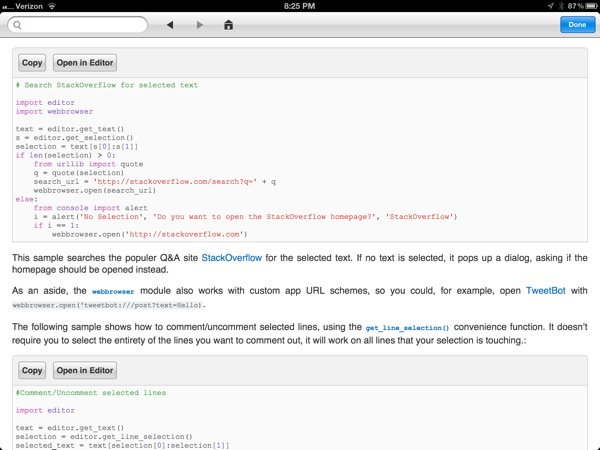This screenshot has width=600, height=450.
Task: Open the documentation home page icon
Action: [x=228, y=25]
